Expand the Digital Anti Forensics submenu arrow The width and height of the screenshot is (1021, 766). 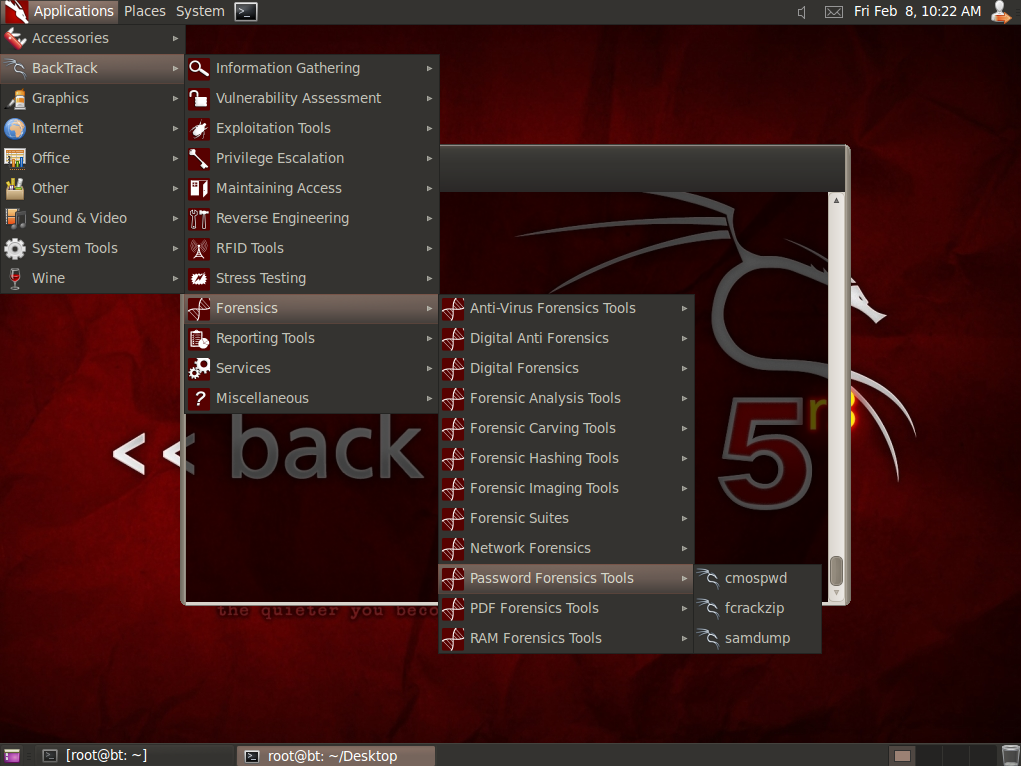point(684,338)
